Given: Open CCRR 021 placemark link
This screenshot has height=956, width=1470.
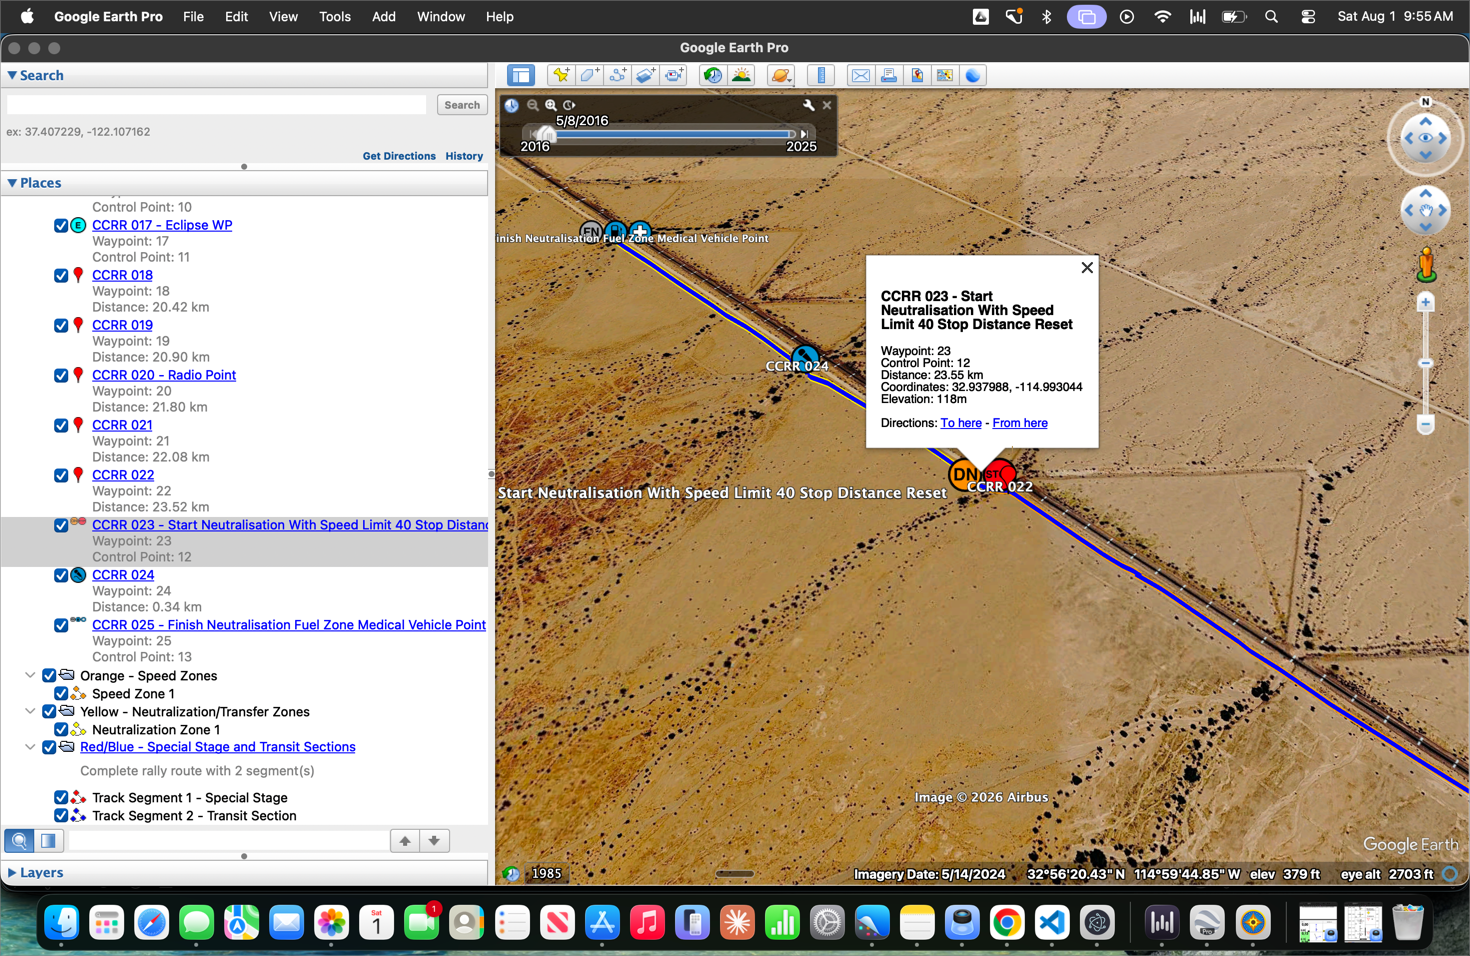Looking at the screenshot, I should [x=122, y=425].
